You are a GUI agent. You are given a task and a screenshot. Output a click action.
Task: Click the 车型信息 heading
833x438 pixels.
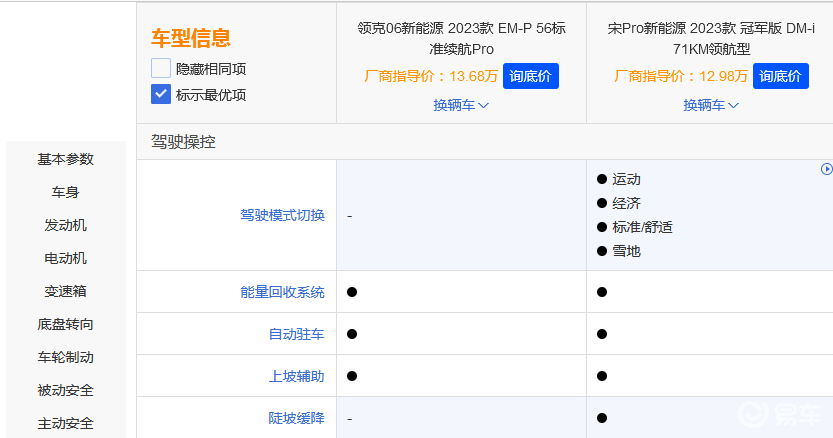[191, 38]
